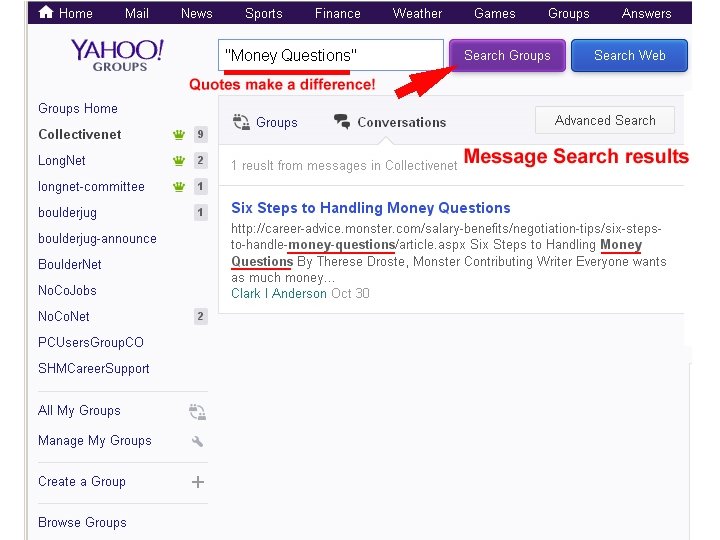Click the Home house icon
720x540 pixels.
click(46, 12)
